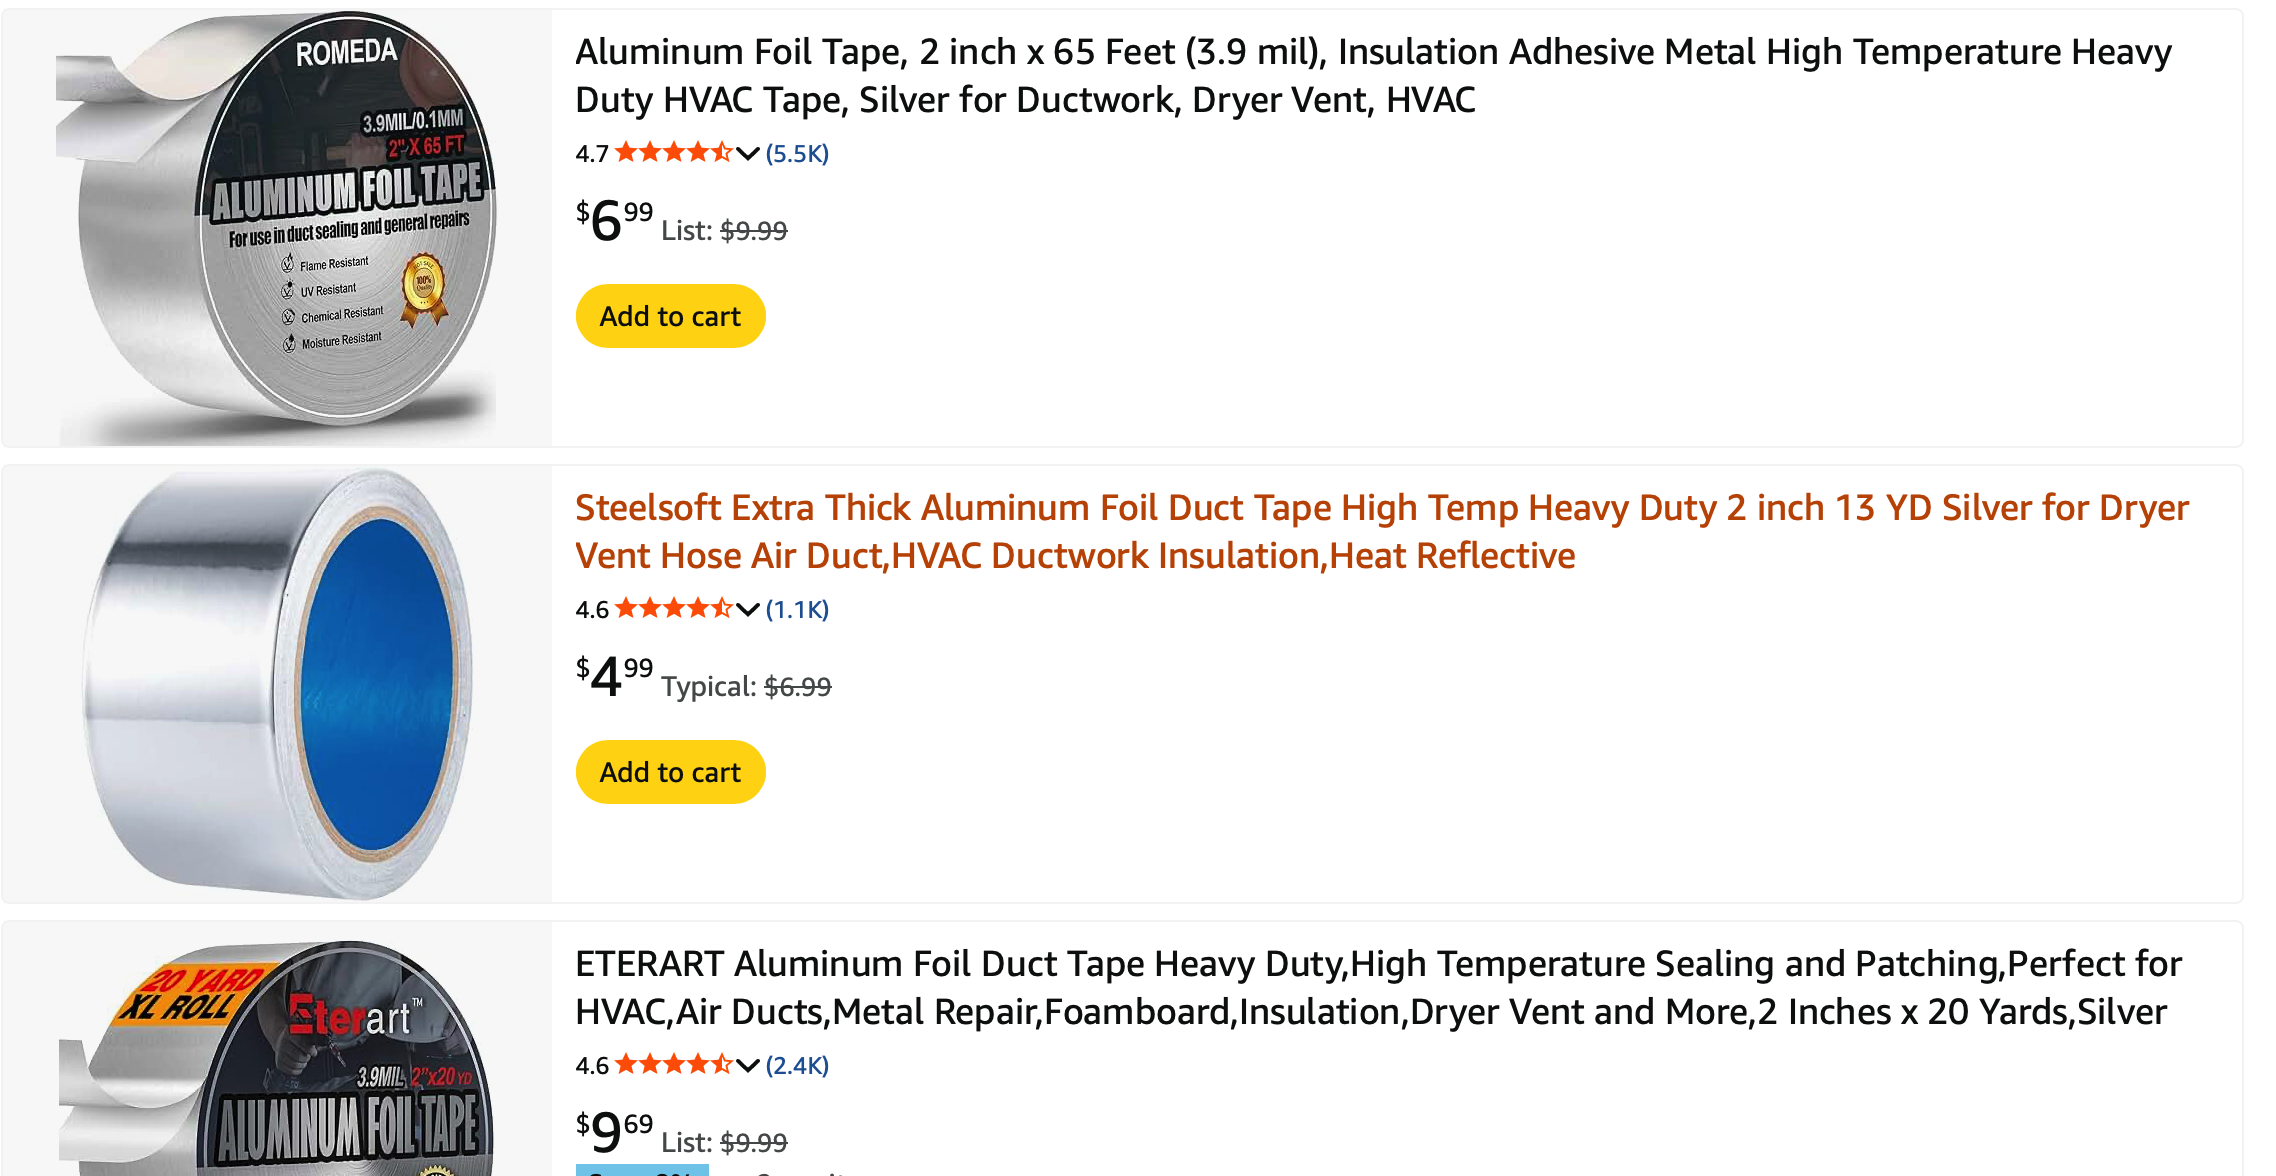This screenshot has width=2276, height=1176.
Task: Click the star rating icons on the Steelsoft listing
Action: pos(673,609)
